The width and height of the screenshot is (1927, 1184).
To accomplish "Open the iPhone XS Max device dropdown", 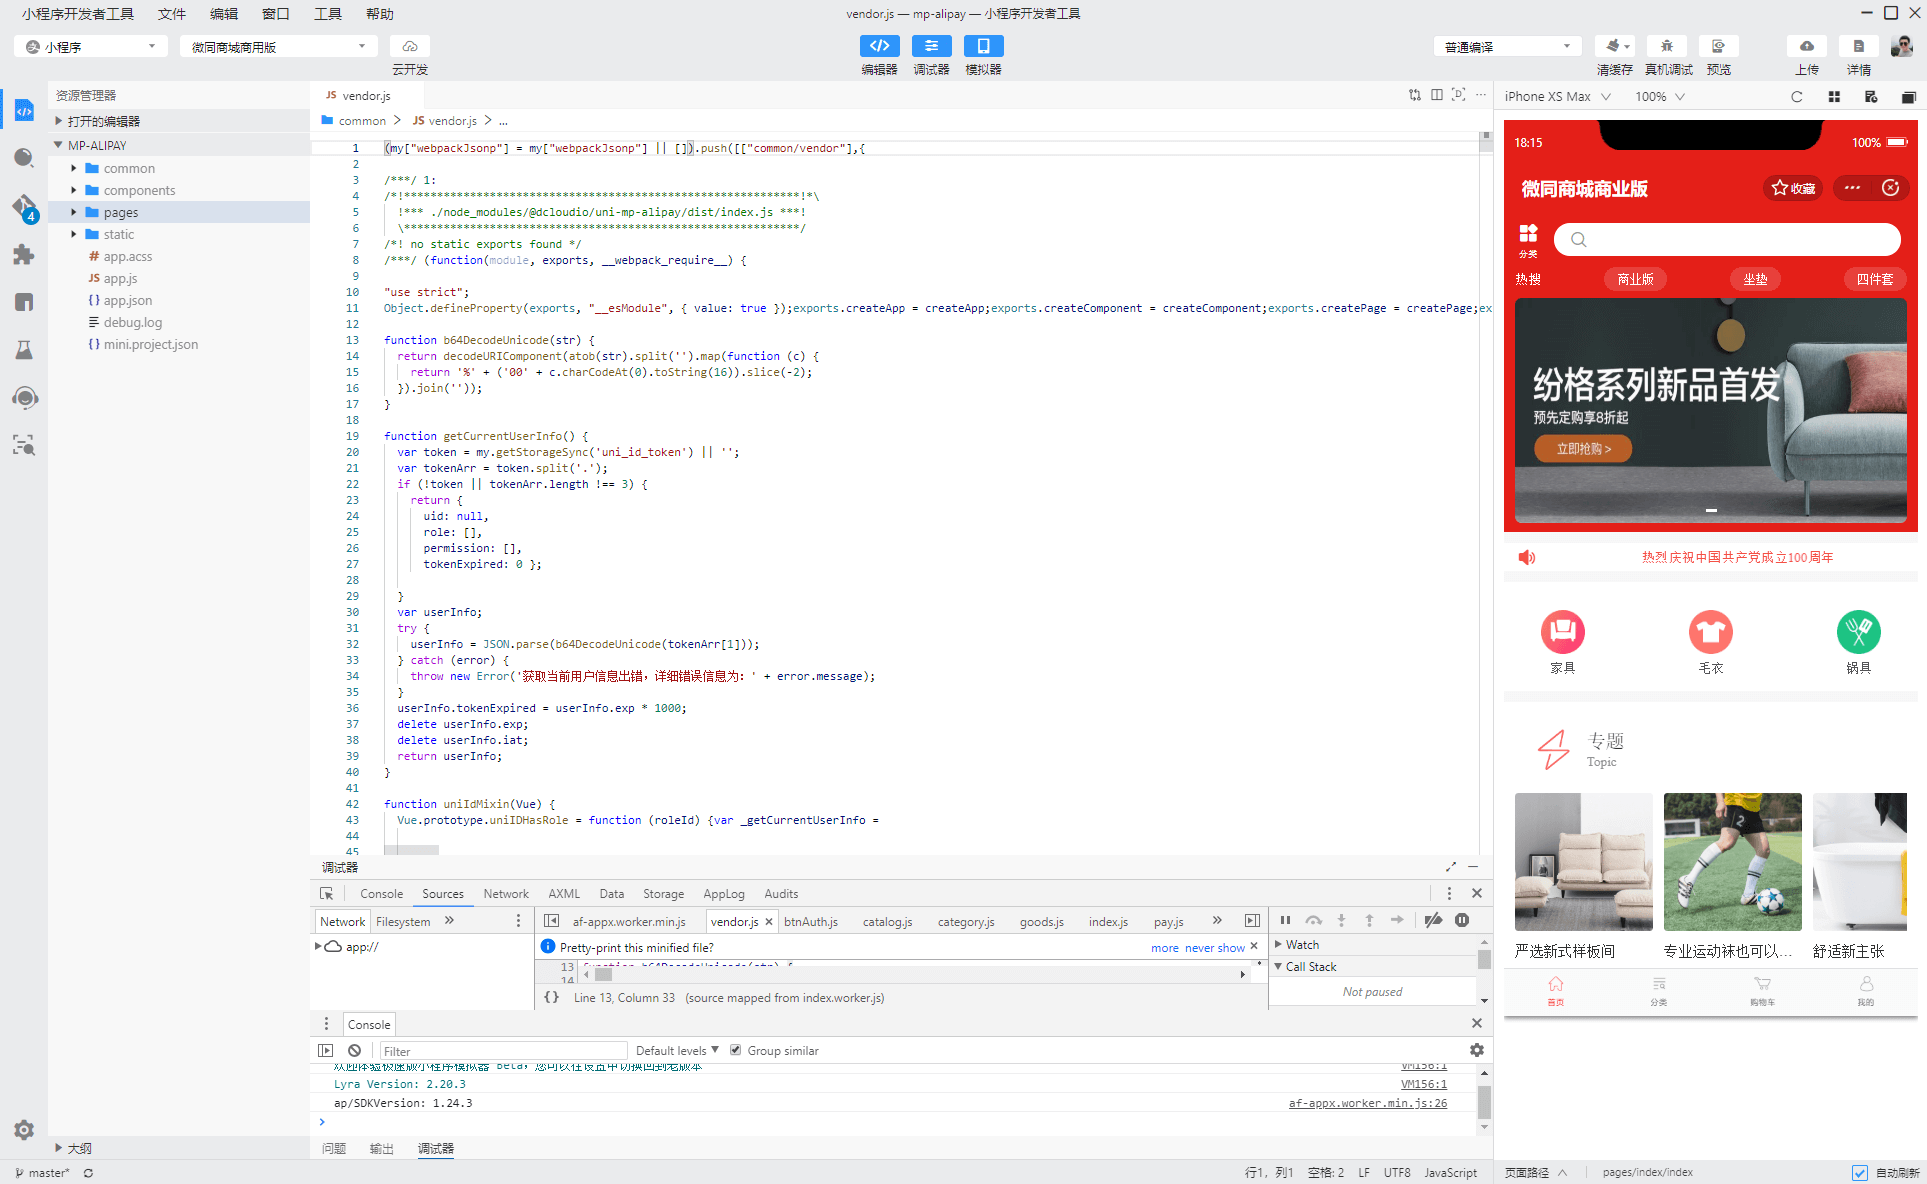I will tap(1557, 97).
